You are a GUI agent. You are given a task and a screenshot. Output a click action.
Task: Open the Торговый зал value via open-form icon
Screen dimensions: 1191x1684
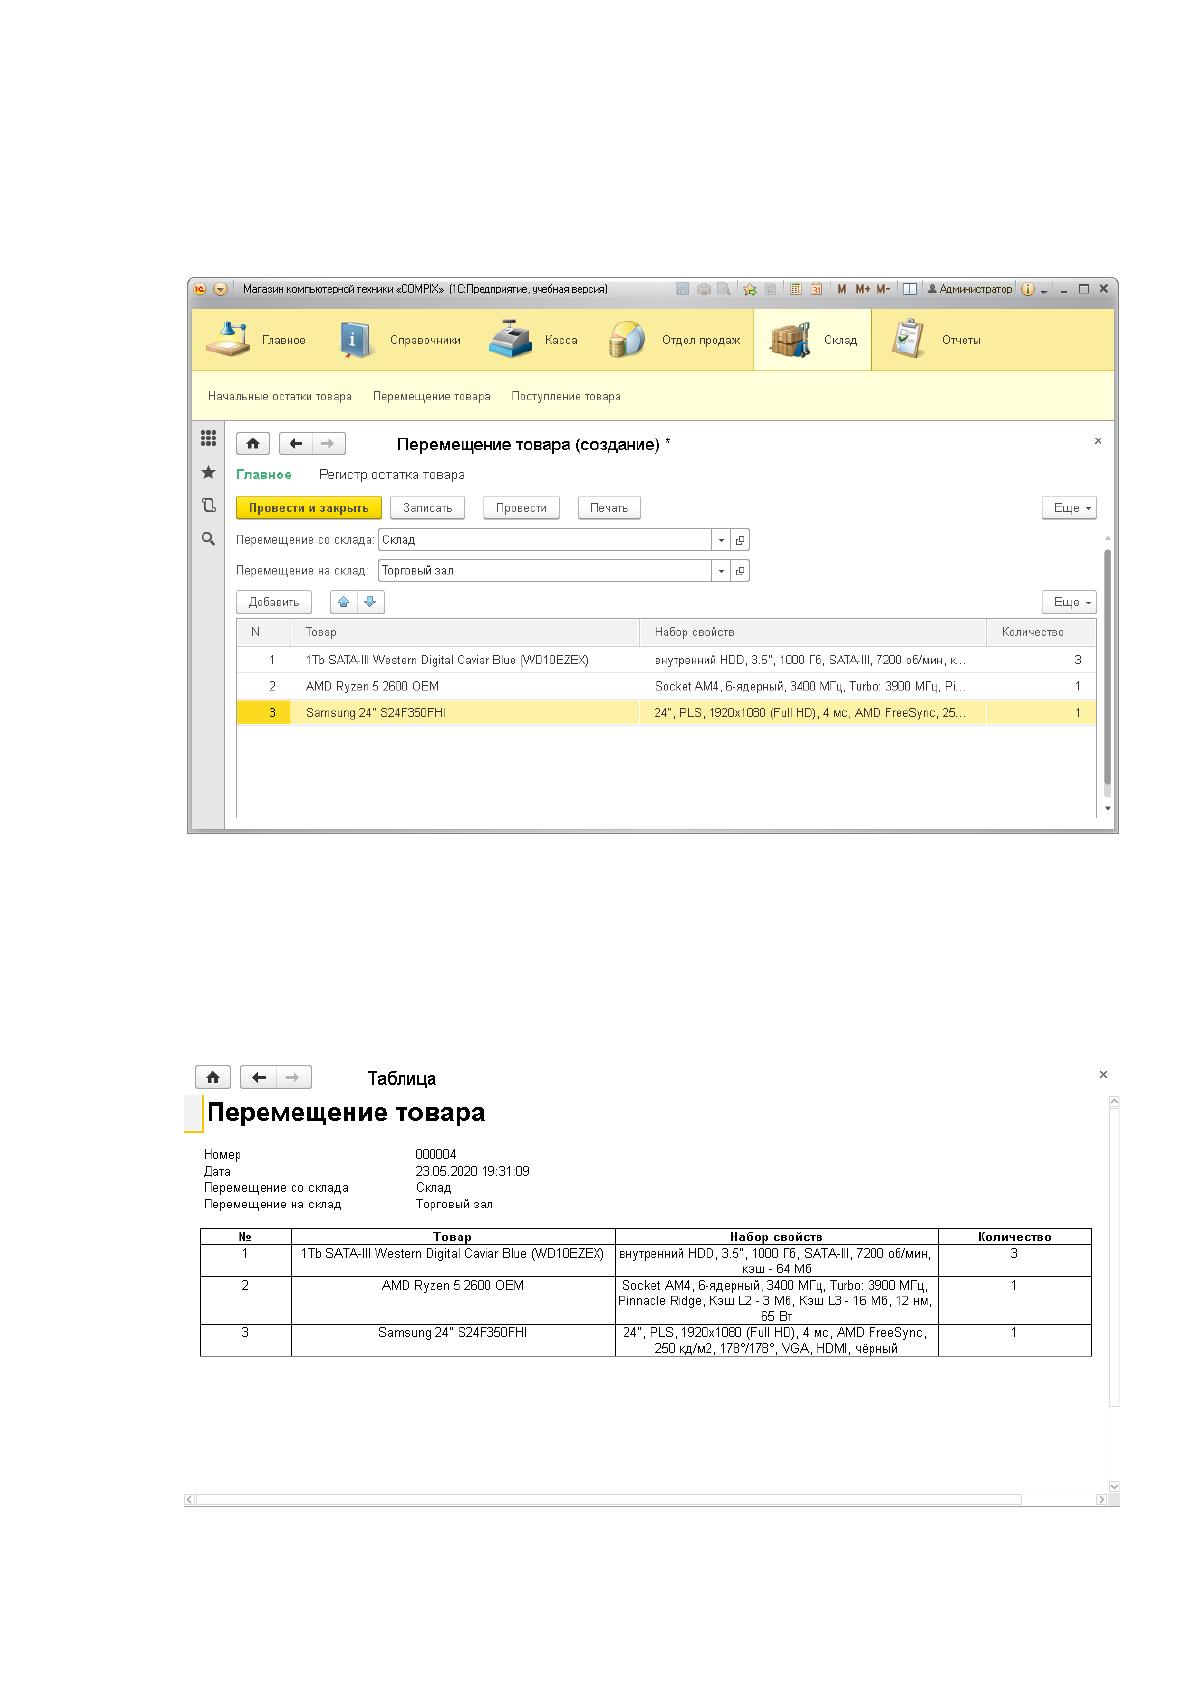[x=740, y=571]
